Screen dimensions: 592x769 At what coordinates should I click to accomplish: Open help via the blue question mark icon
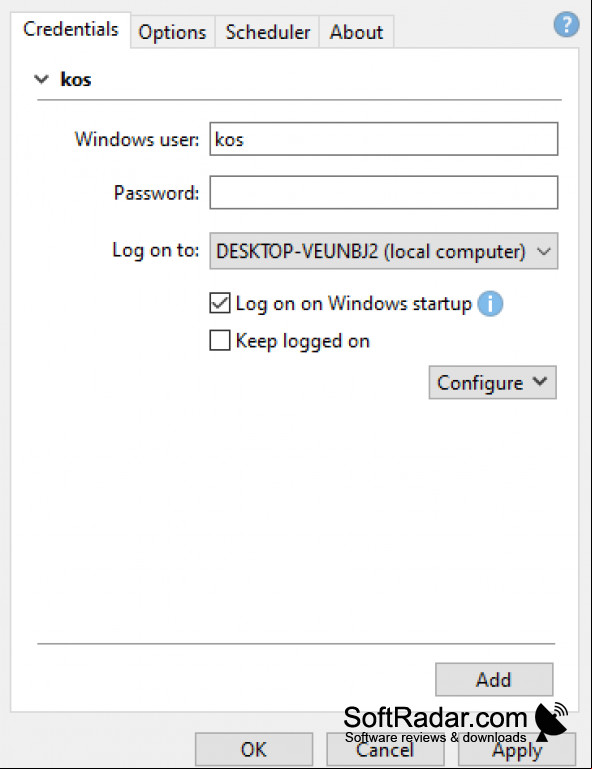pyautogui.click(x=566, y=25)
